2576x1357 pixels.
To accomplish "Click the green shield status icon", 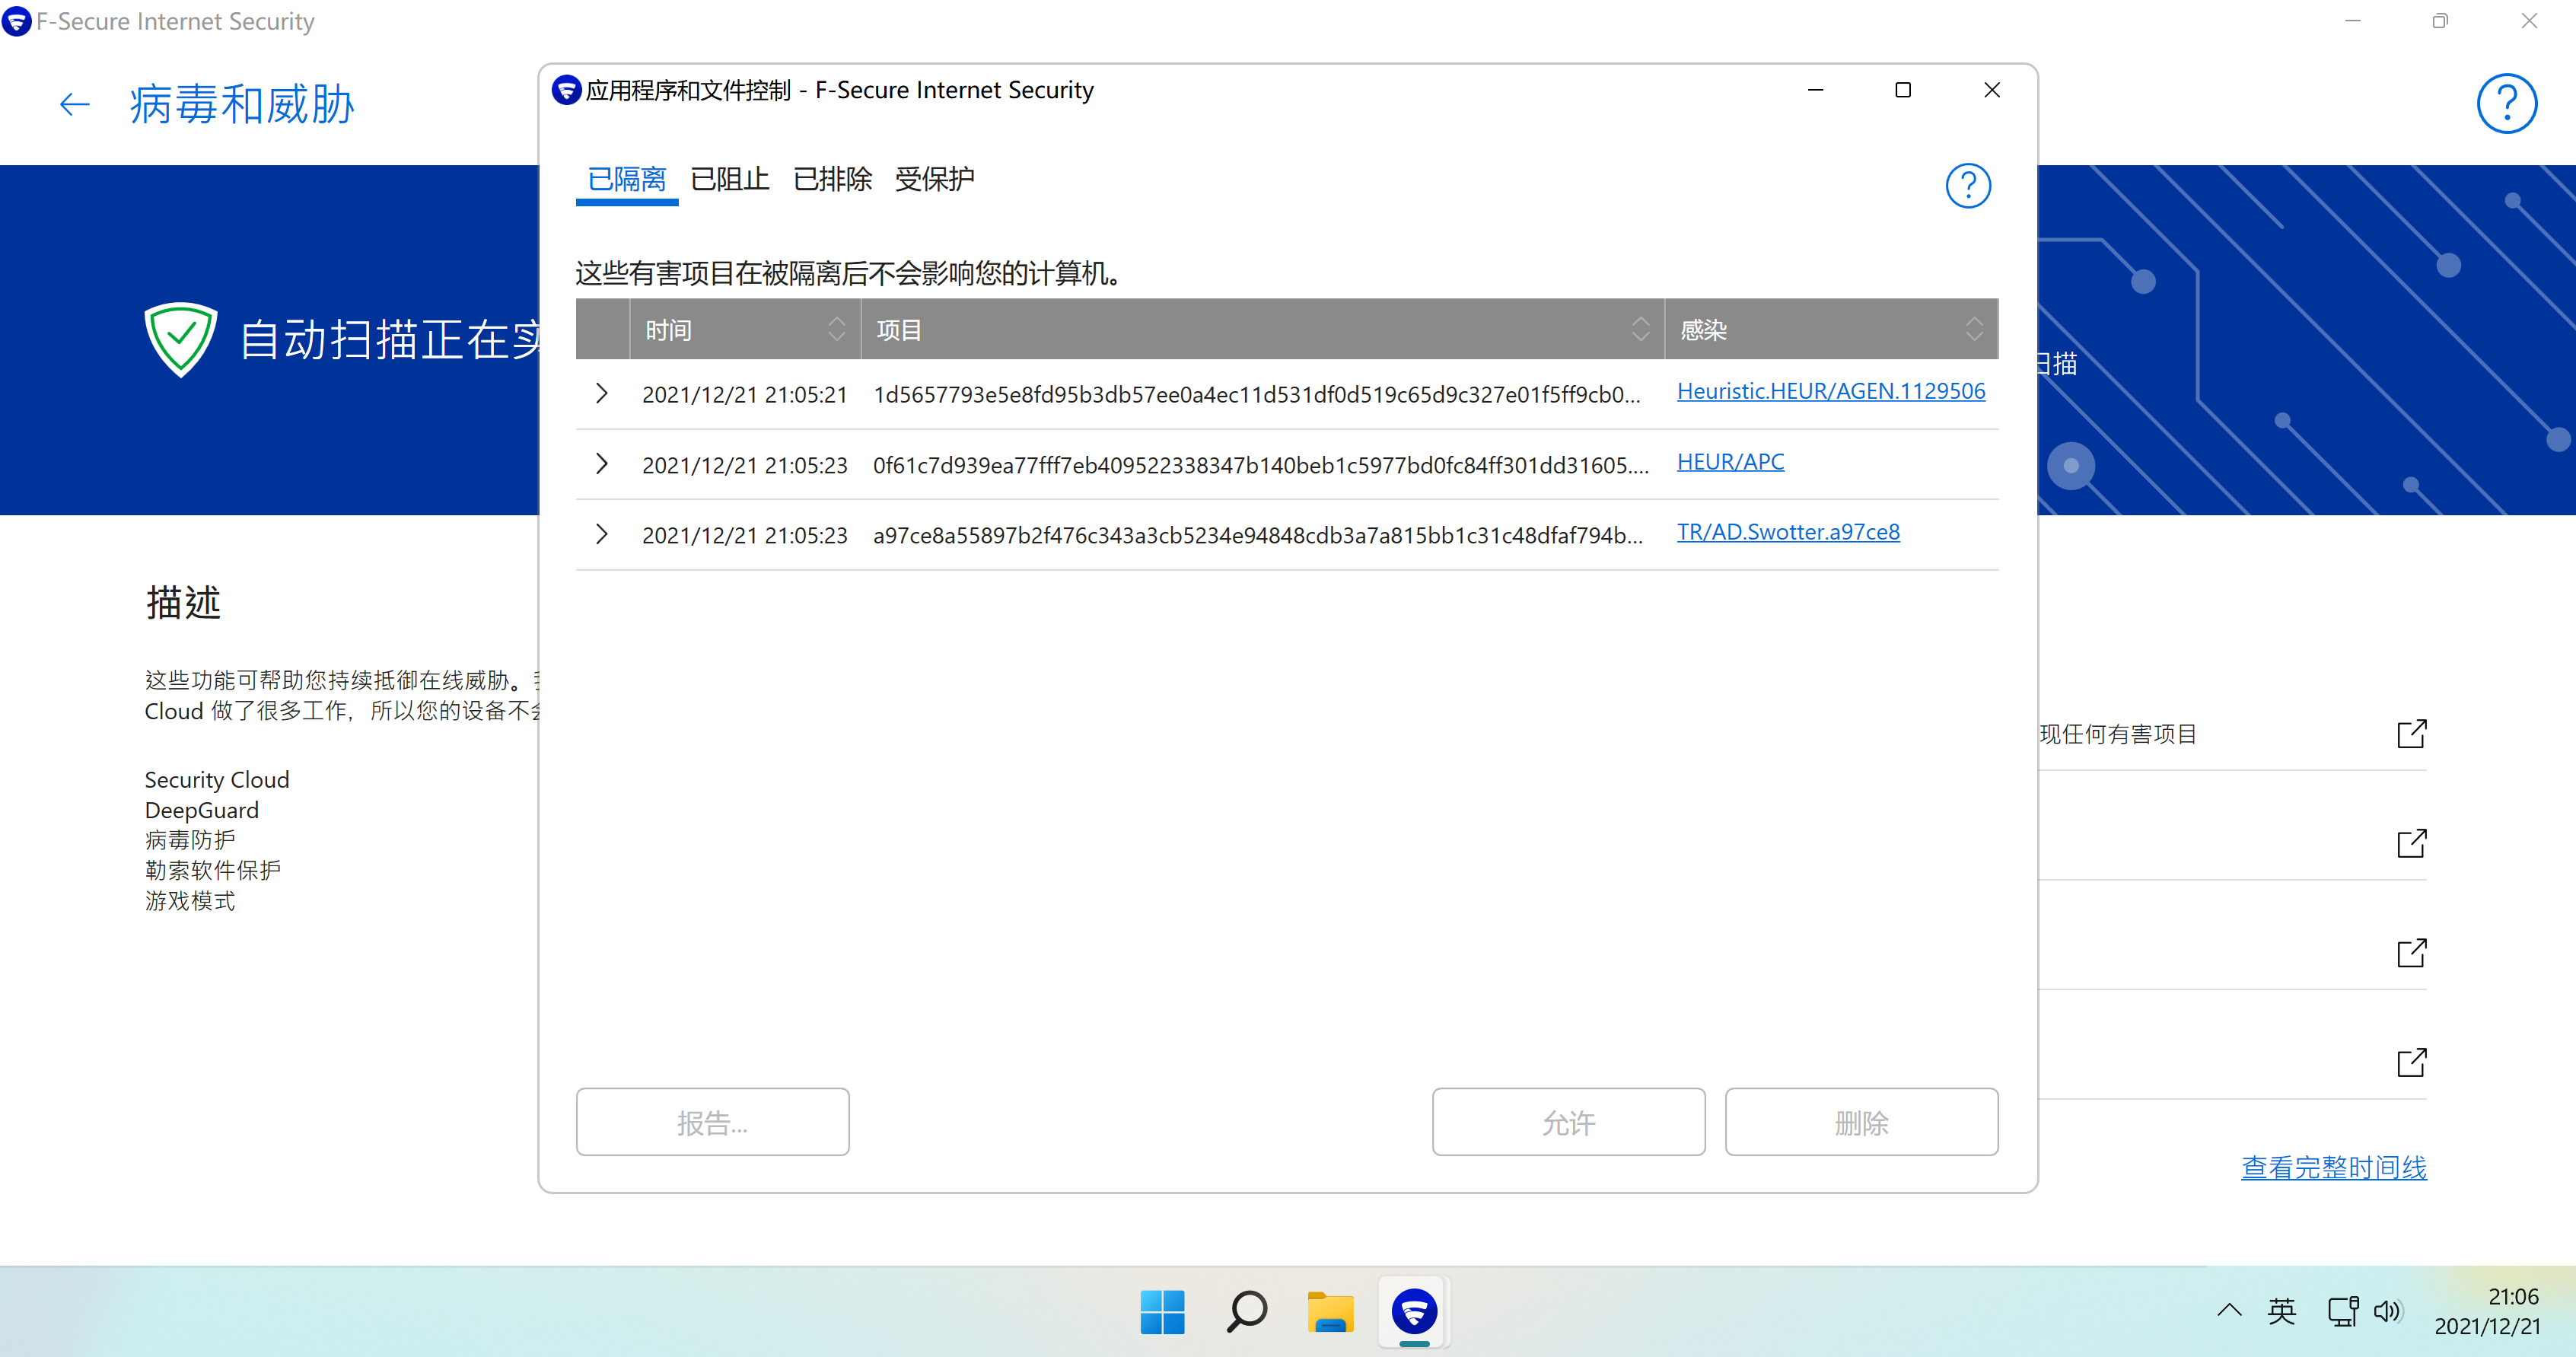I will [x=180, y=339].
